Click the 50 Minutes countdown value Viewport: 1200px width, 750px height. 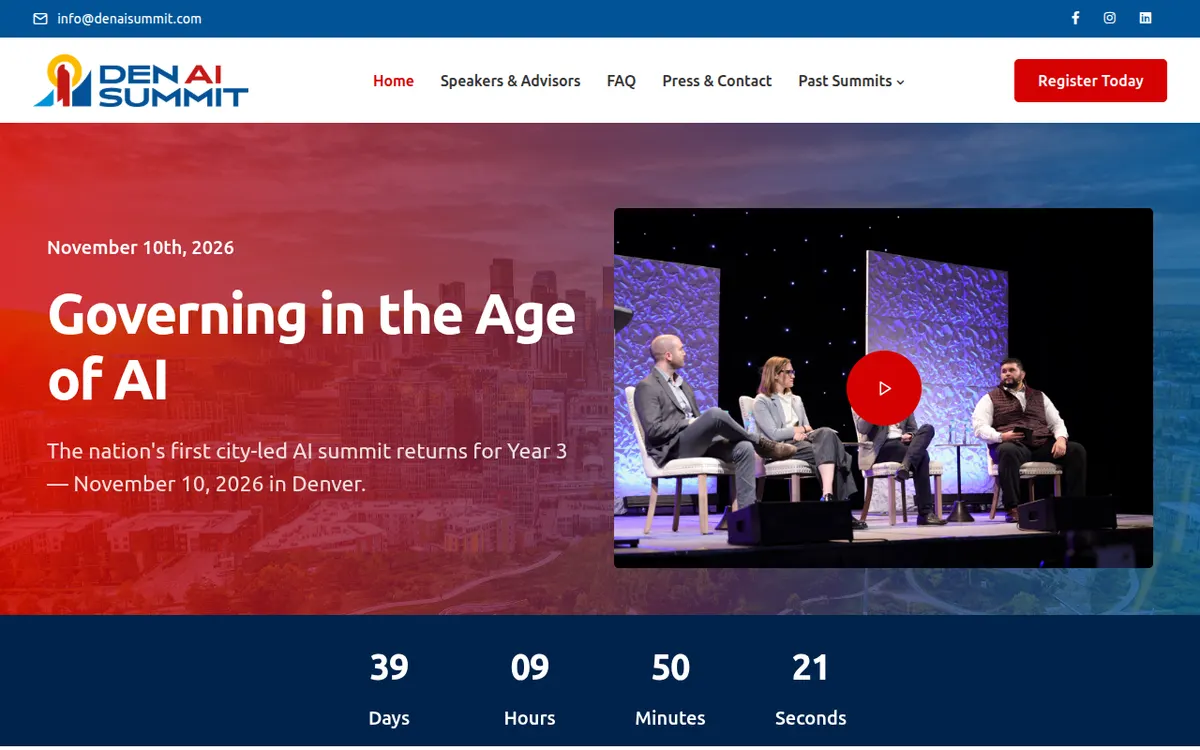click(x=670, y=666)
